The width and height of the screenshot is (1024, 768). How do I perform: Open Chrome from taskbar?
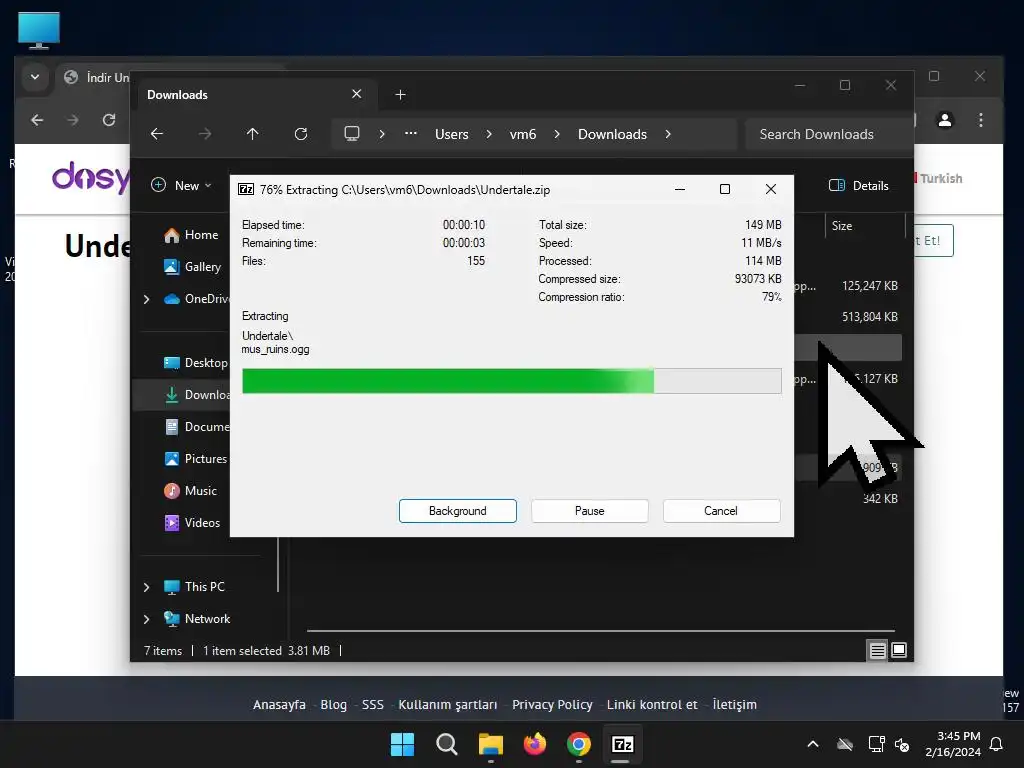click(x=579, y=744)
